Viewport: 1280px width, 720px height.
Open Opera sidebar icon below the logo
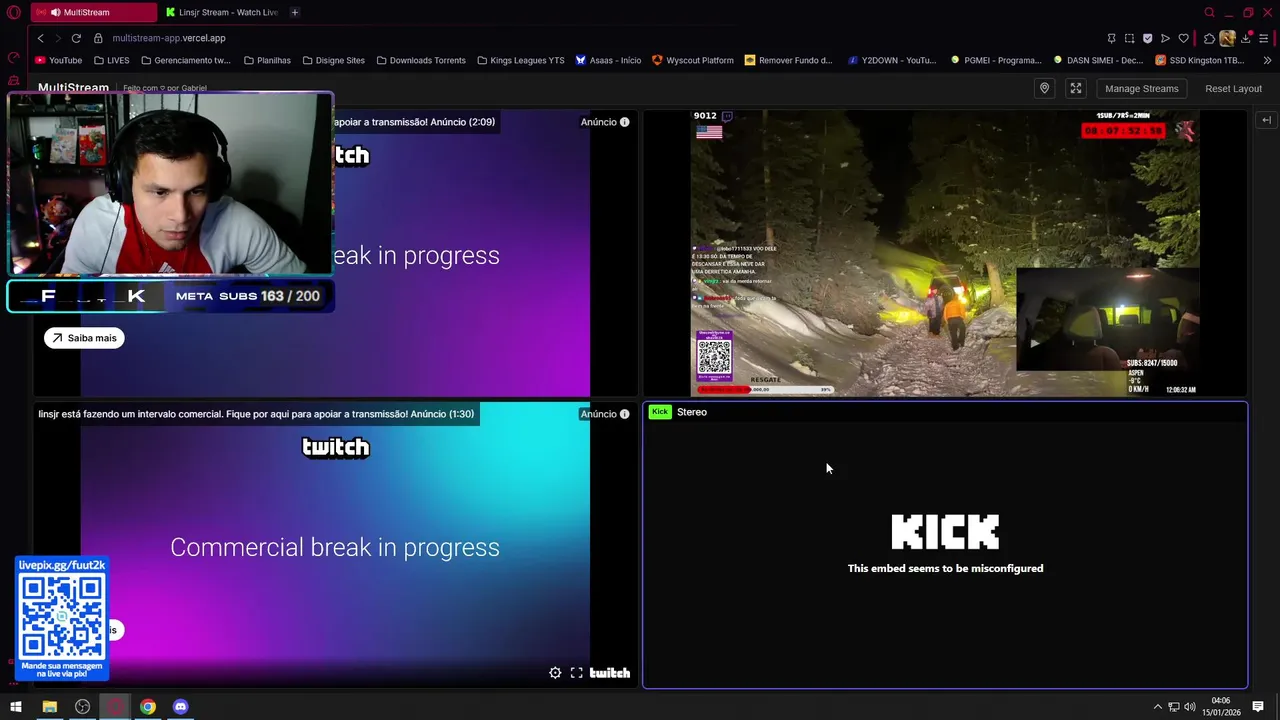(x=13, y=58)
